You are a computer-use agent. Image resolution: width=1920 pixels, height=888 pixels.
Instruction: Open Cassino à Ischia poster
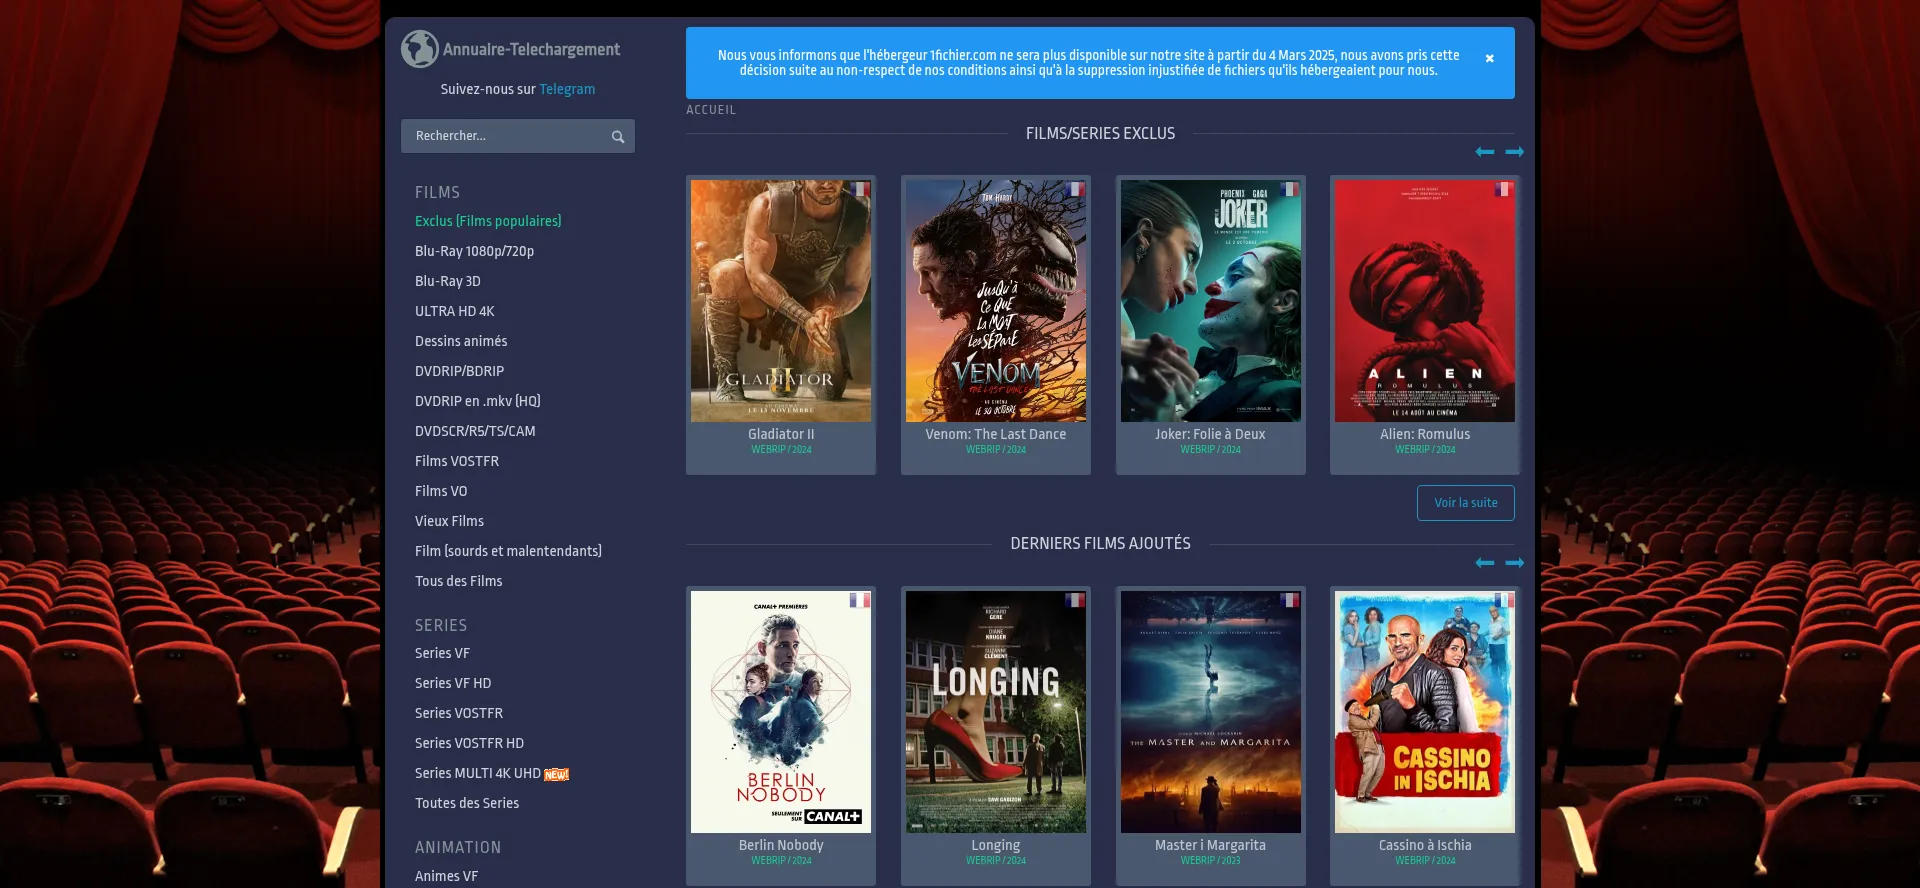click(x=1424, y=711)
